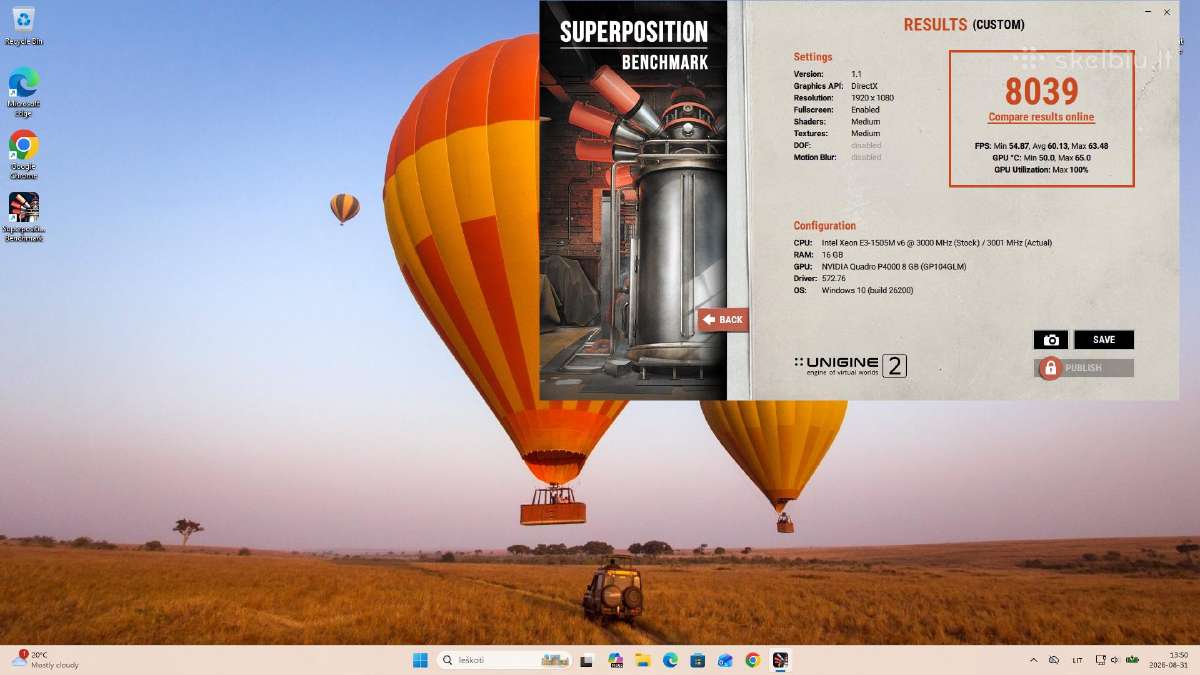This screenshot has width=1200, height=675.
Task: Open Recycle Bin desktop icon
Action: (23, 26)
